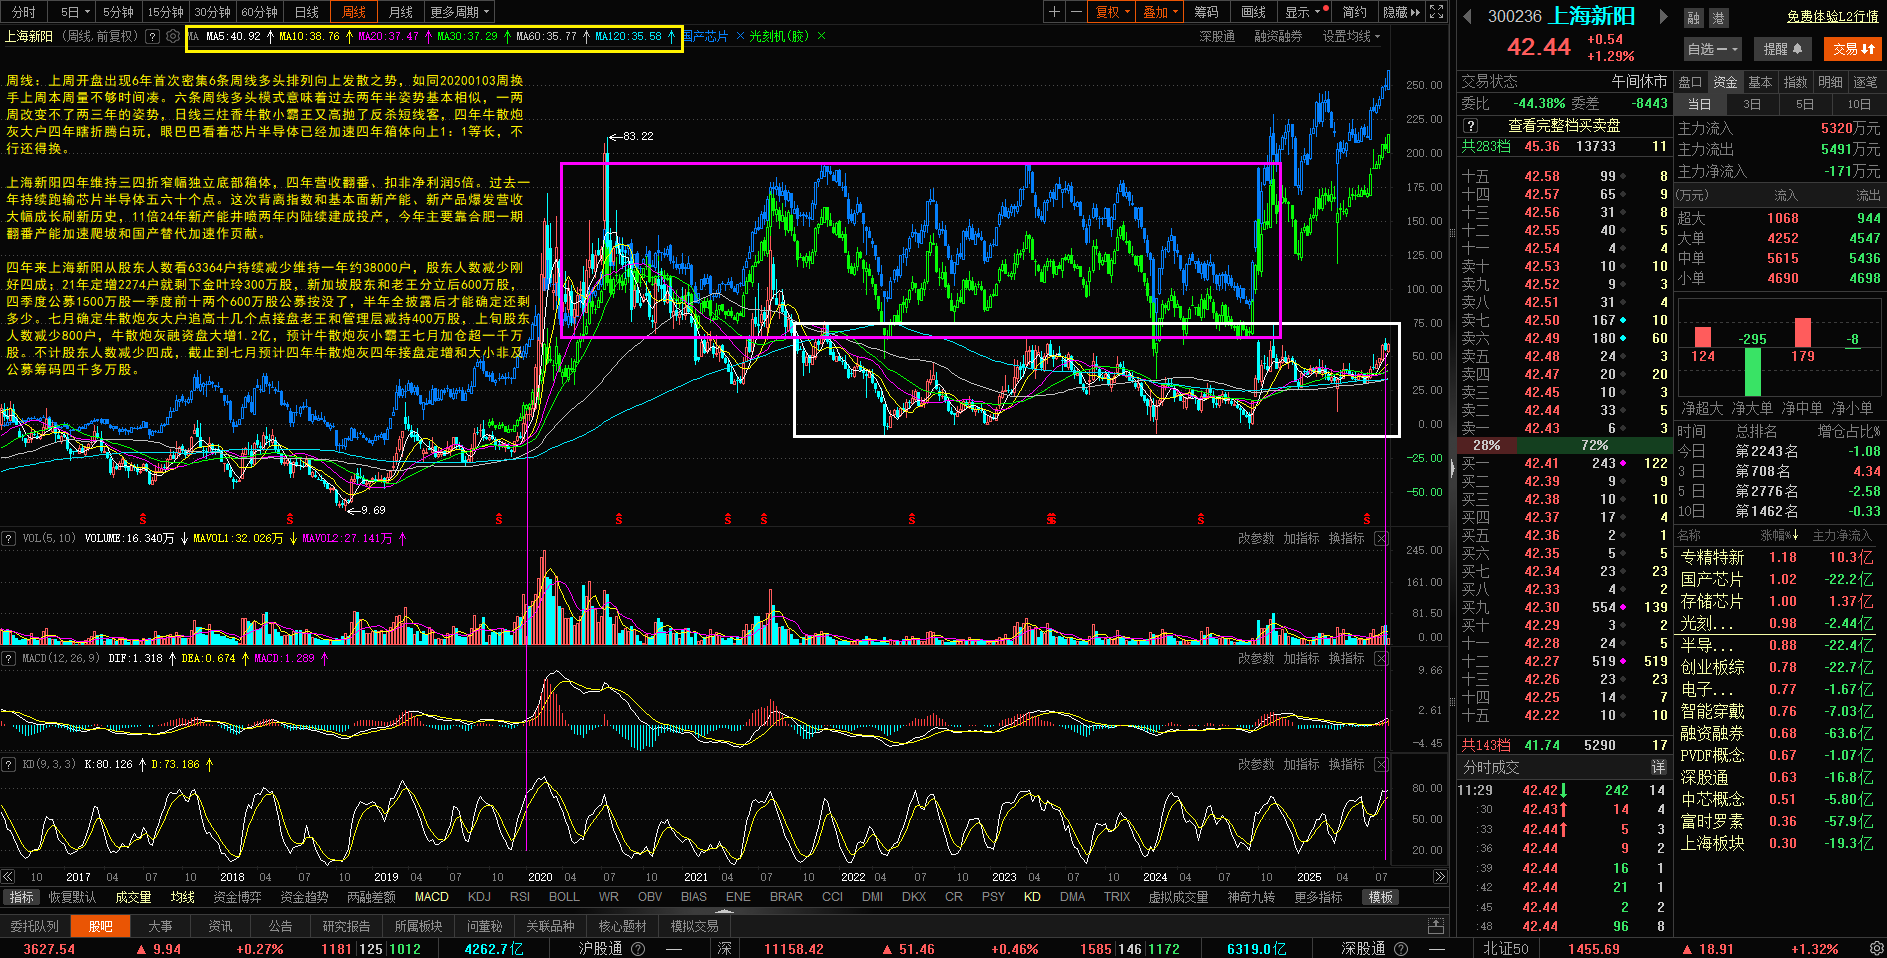This screenshot has height=958, width=1887.
Task: Open 设置均线 dropdown
Action: click(x=1351, y=36)
